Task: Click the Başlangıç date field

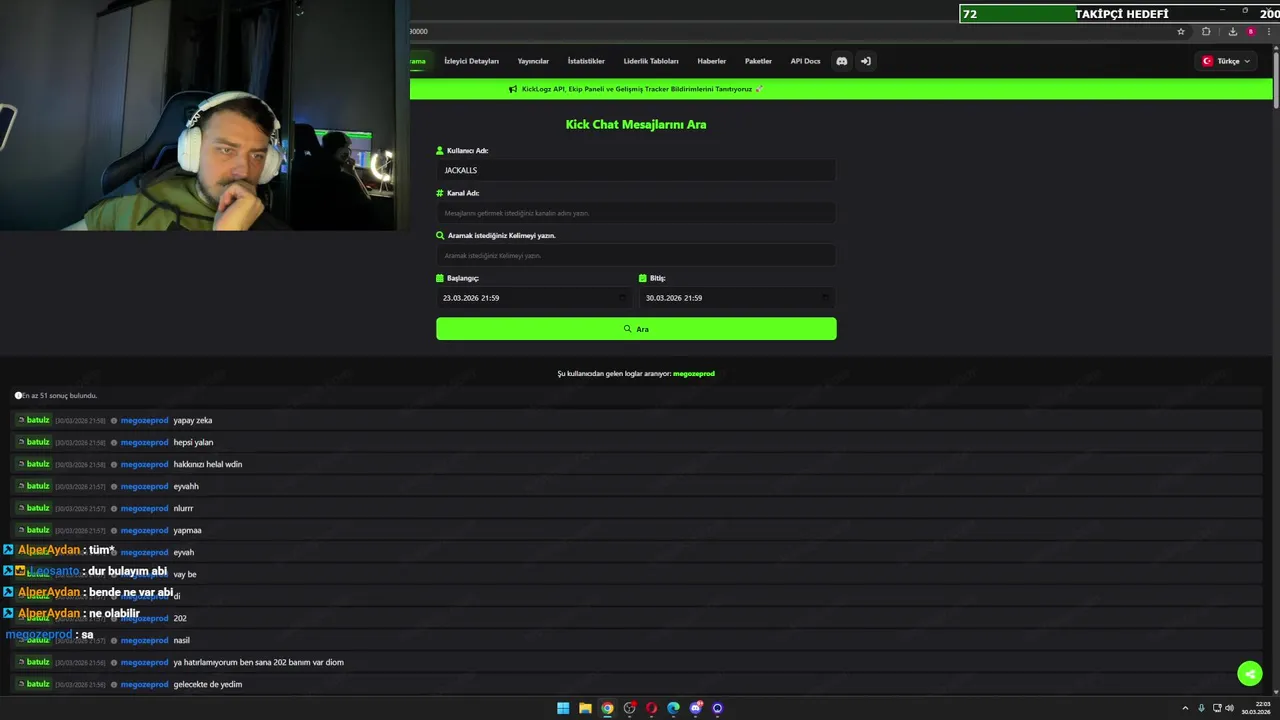Action: pos(535,298)
